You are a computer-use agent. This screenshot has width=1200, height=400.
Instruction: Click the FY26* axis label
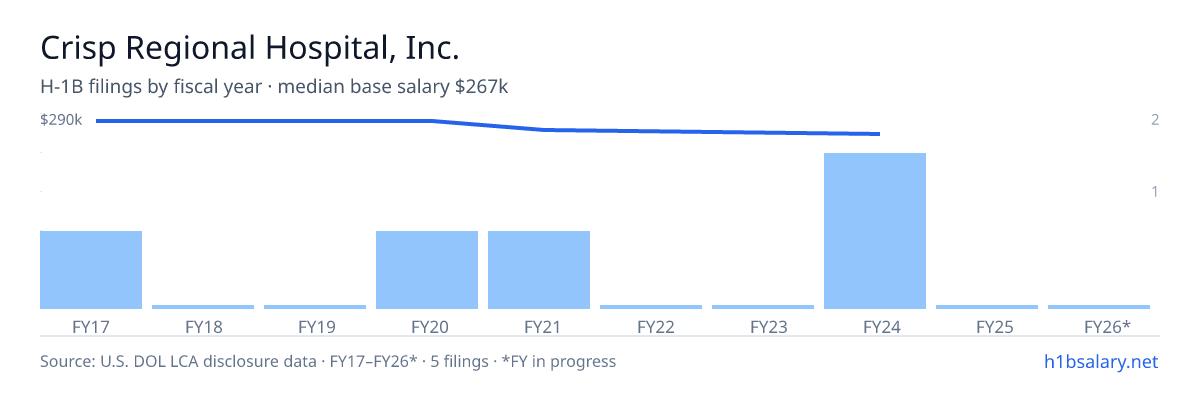click(1107, 326)
